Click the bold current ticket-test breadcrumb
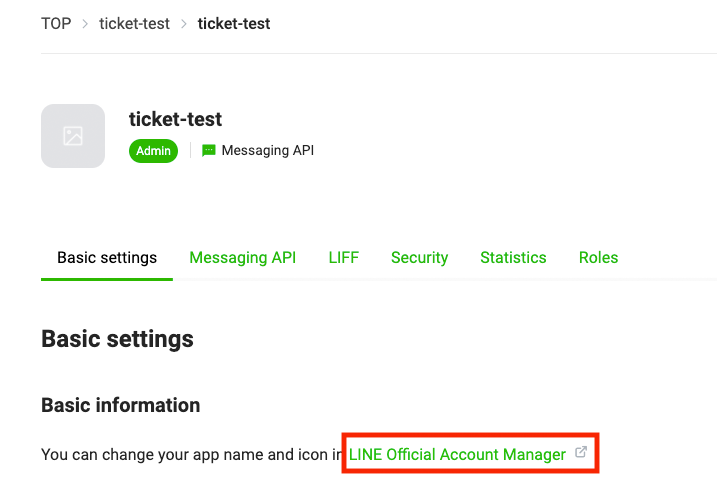 [x=234, y=23]
